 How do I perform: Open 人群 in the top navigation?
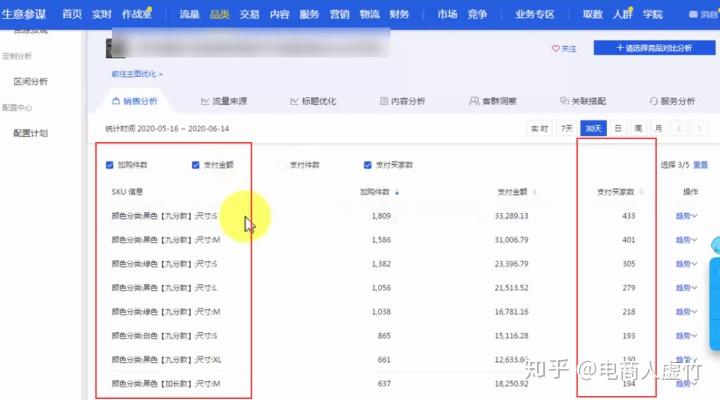click(x=623, y=14)
